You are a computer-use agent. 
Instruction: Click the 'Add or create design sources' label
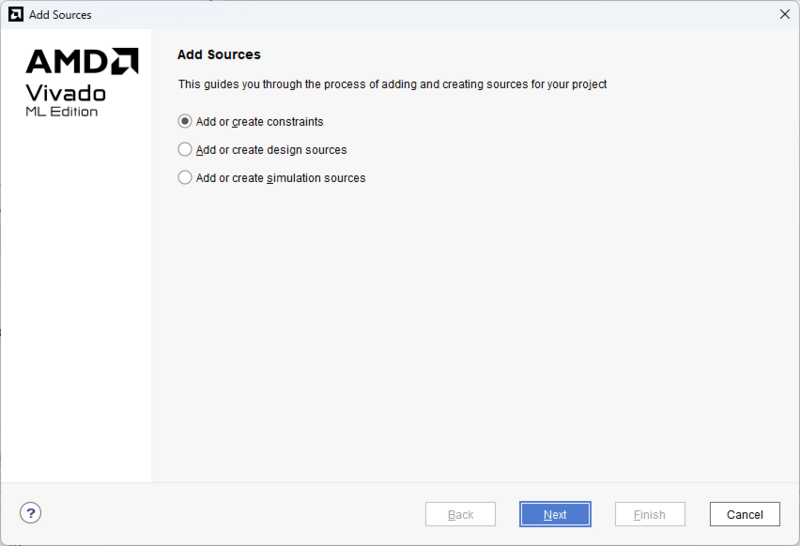click(271, 150)
